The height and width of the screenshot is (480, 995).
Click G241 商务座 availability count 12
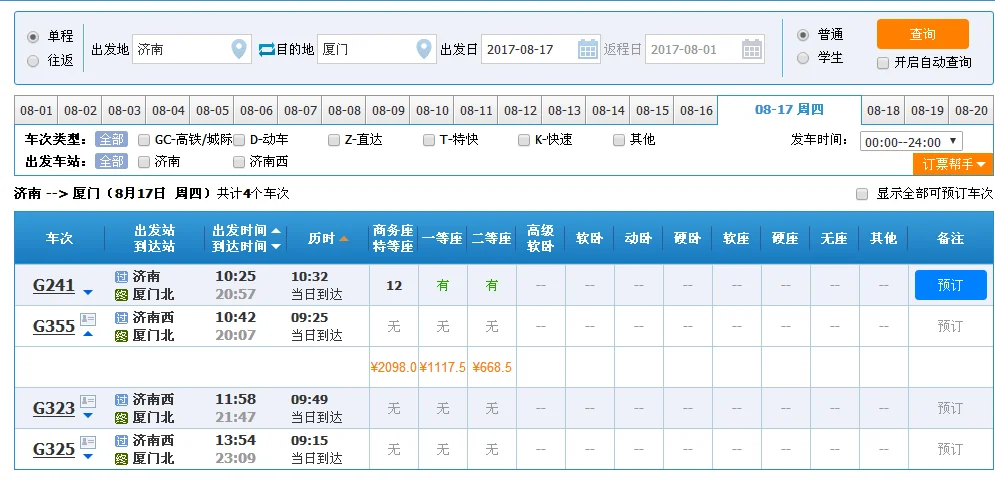pos(394,286)
